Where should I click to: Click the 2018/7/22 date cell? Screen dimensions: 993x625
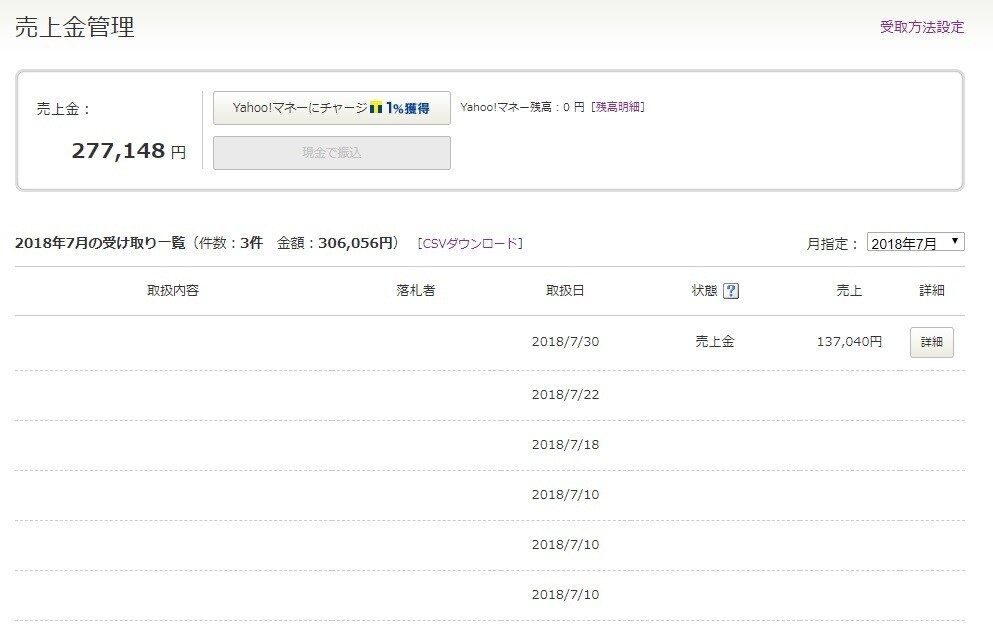click(x=566, y=395)
